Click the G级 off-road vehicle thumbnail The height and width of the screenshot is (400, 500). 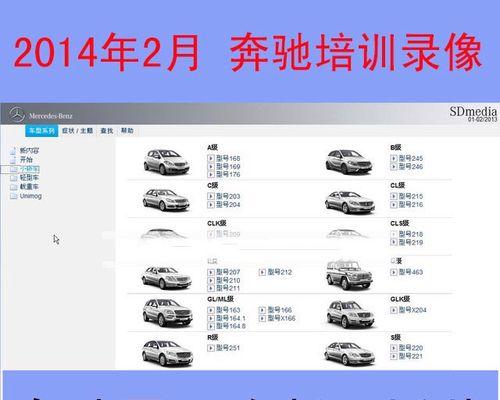pyautogui.click(x=349, y=275)
